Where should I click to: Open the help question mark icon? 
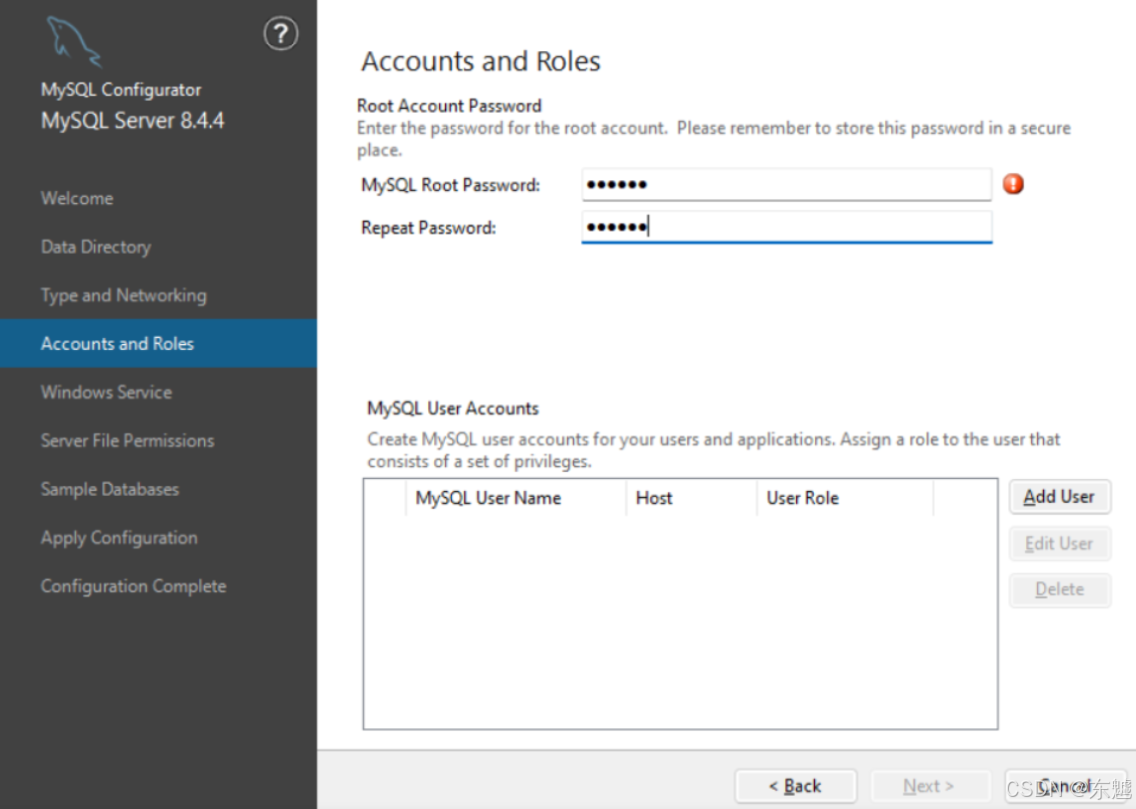point(280,33)
